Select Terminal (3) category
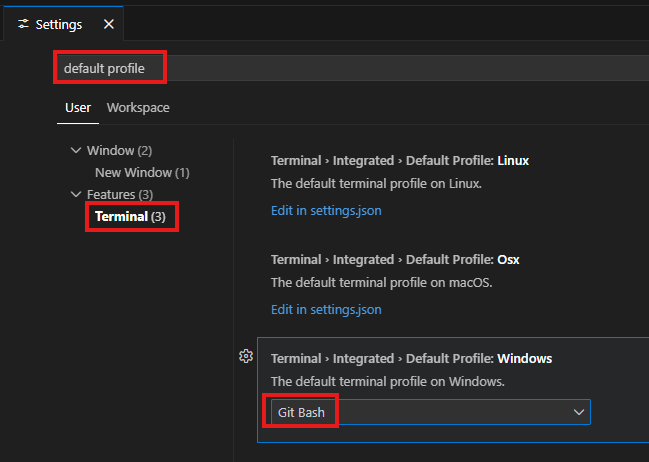Screen dimensions: 649x462 tap(131, 216)
